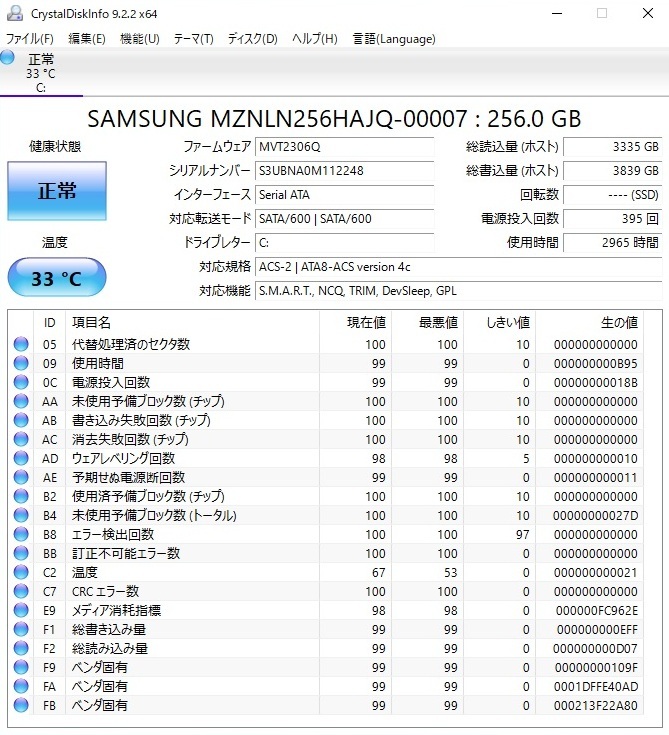Click status icon for attribute FB
669x735 pixels.
click(x=21, y=705)
